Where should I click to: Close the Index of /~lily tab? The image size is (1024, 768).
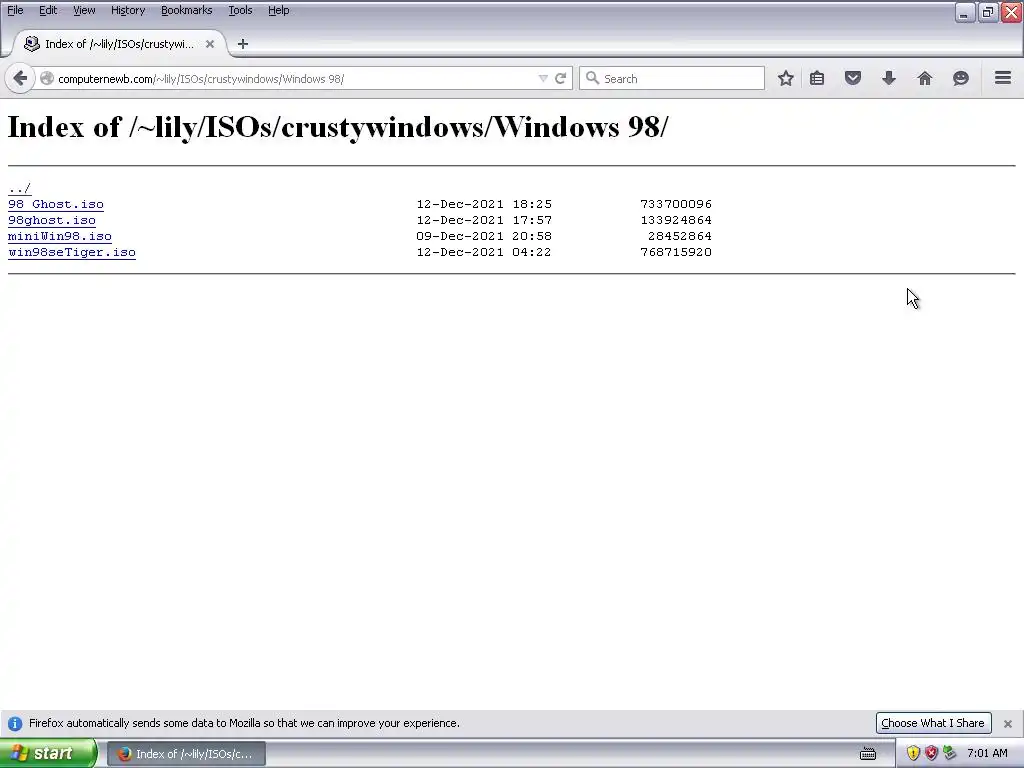click(x=210, y=44)
